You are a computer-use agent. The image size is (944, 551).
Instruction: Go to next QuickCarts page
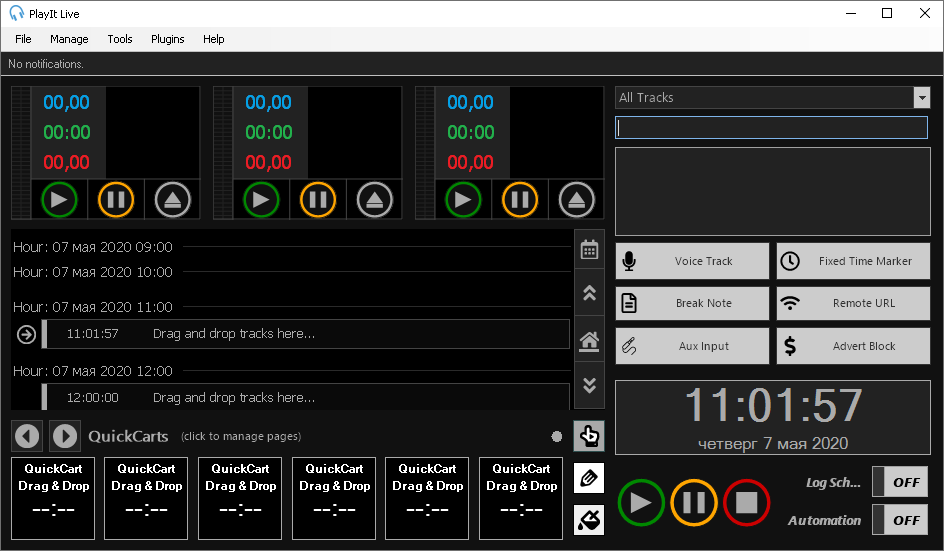click(65, 436)
